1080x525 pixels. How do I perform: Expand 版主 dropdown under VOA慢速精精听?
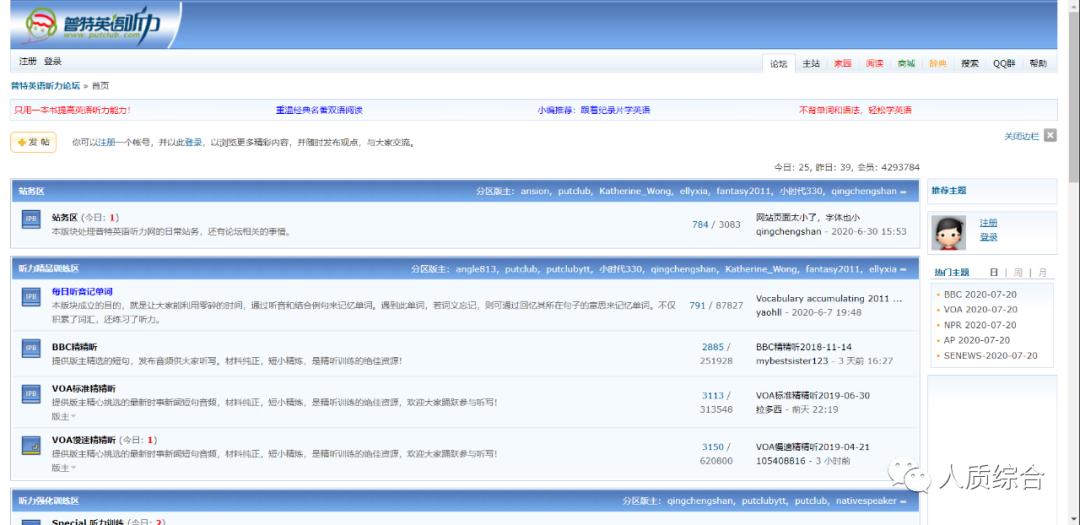click(63, 467)
